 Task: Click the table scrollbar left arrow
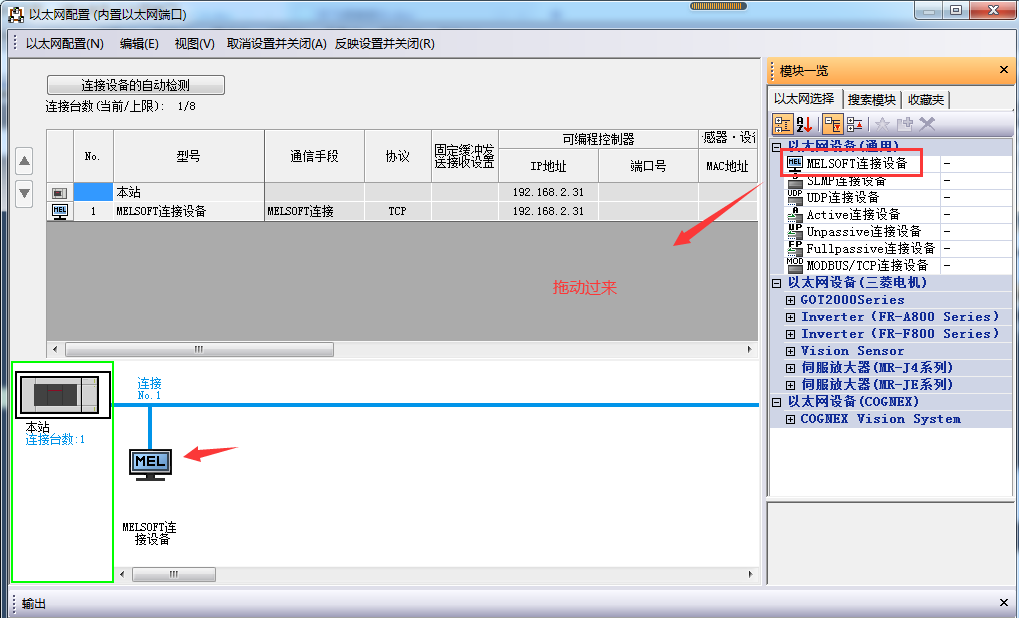[55, 349]
